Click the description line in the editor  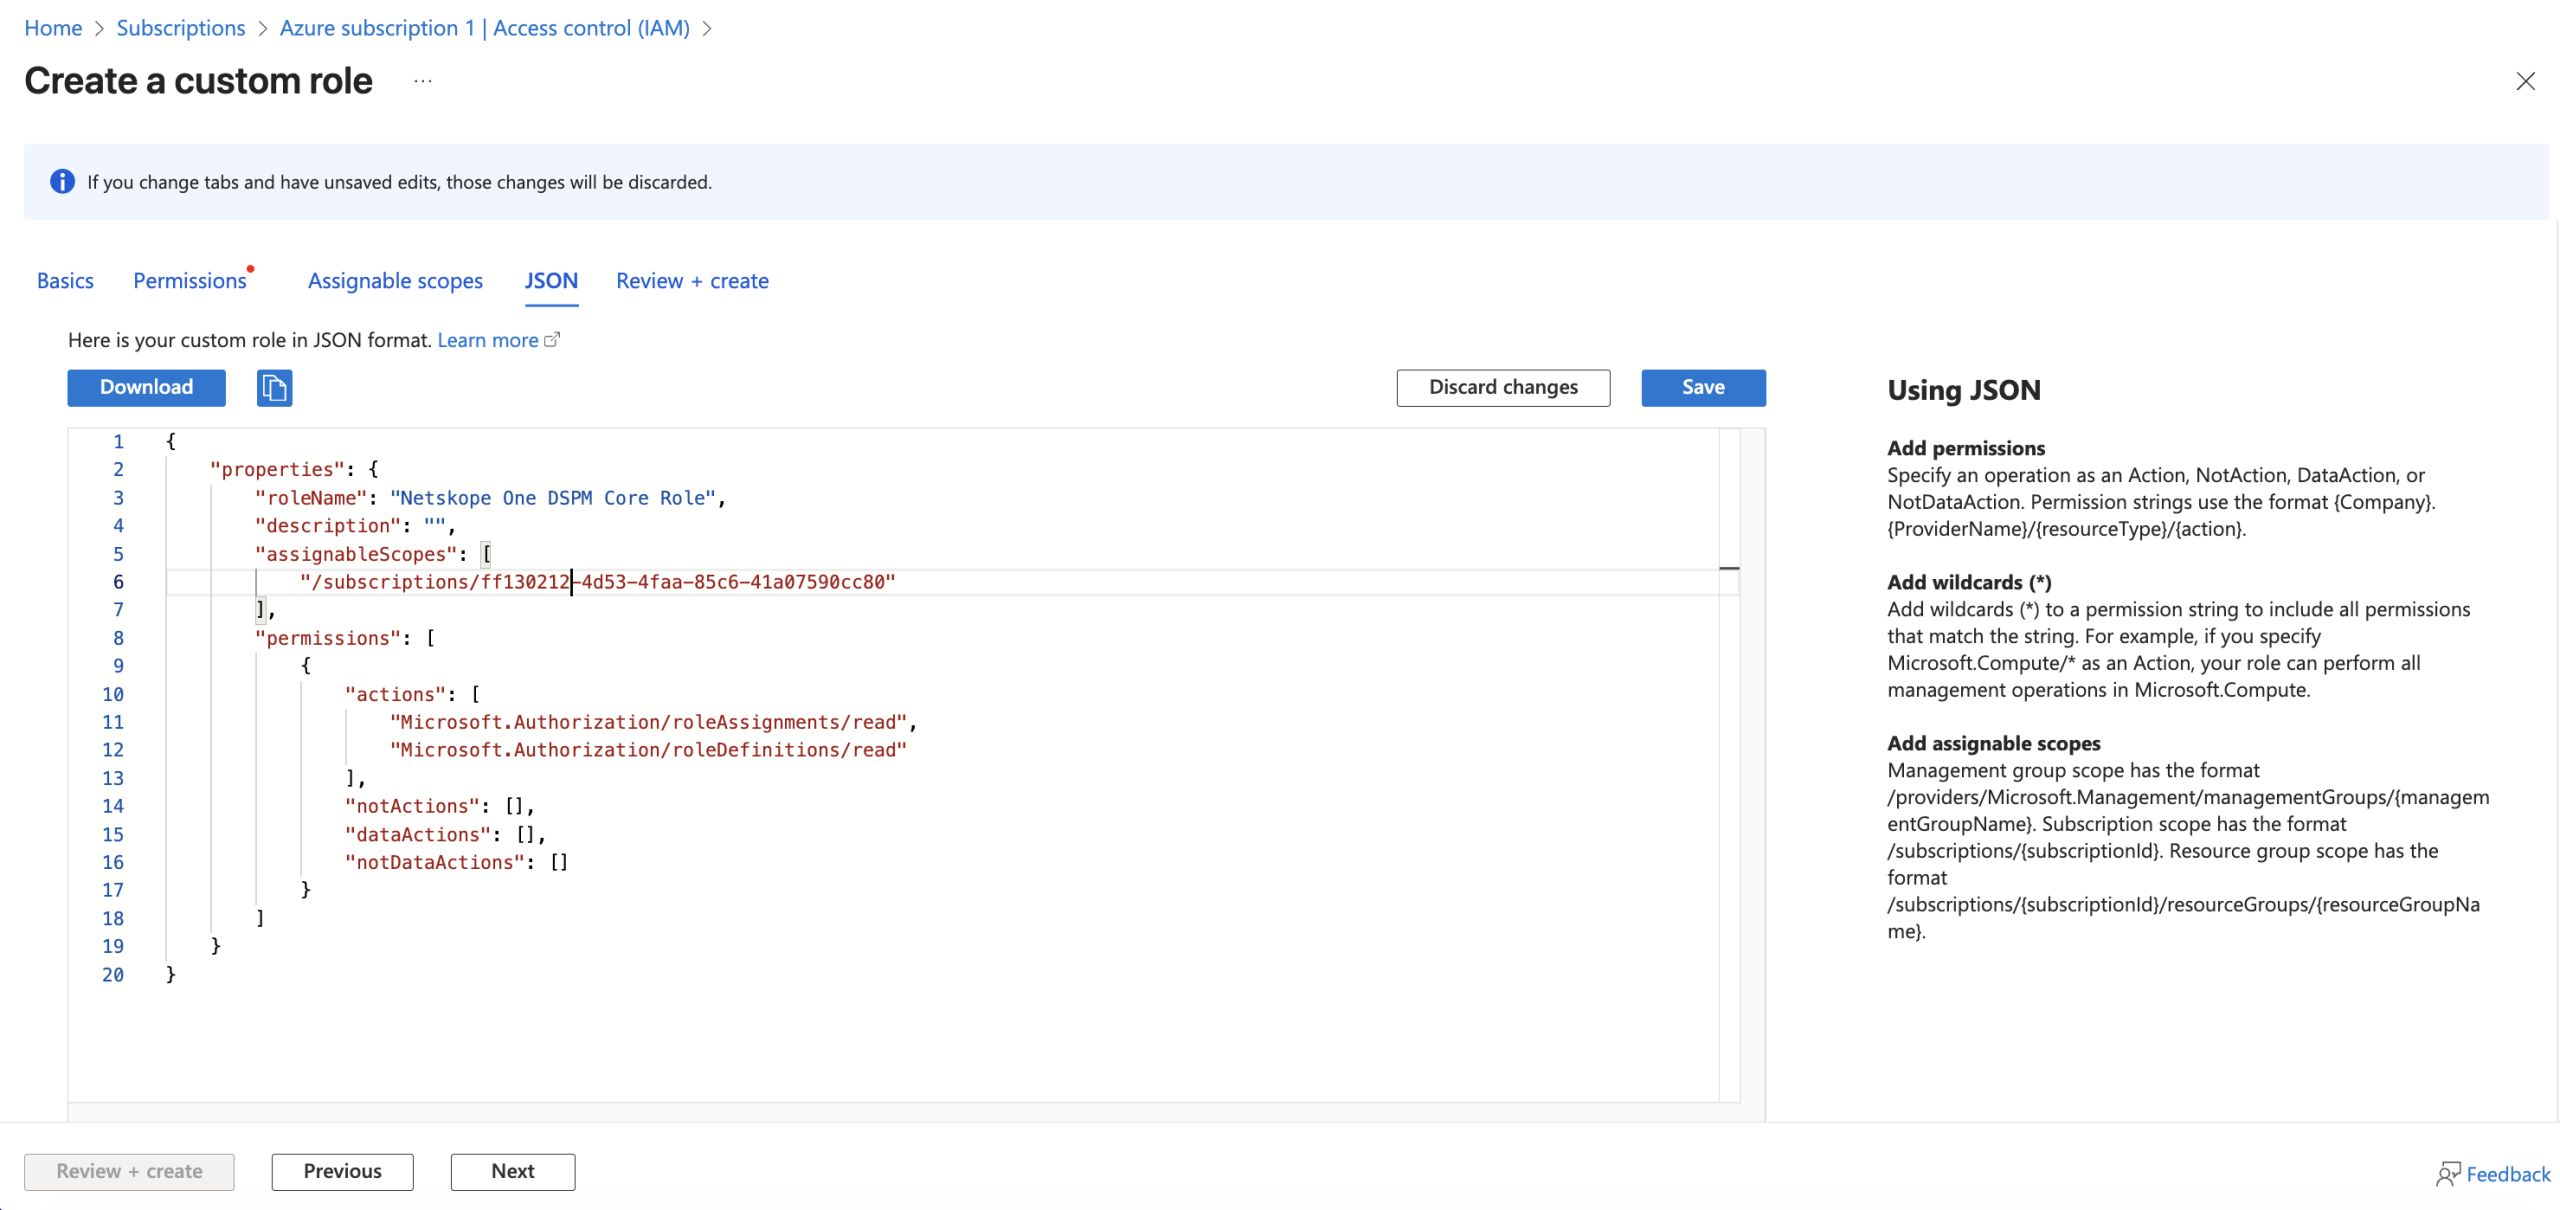coord(355,525)
